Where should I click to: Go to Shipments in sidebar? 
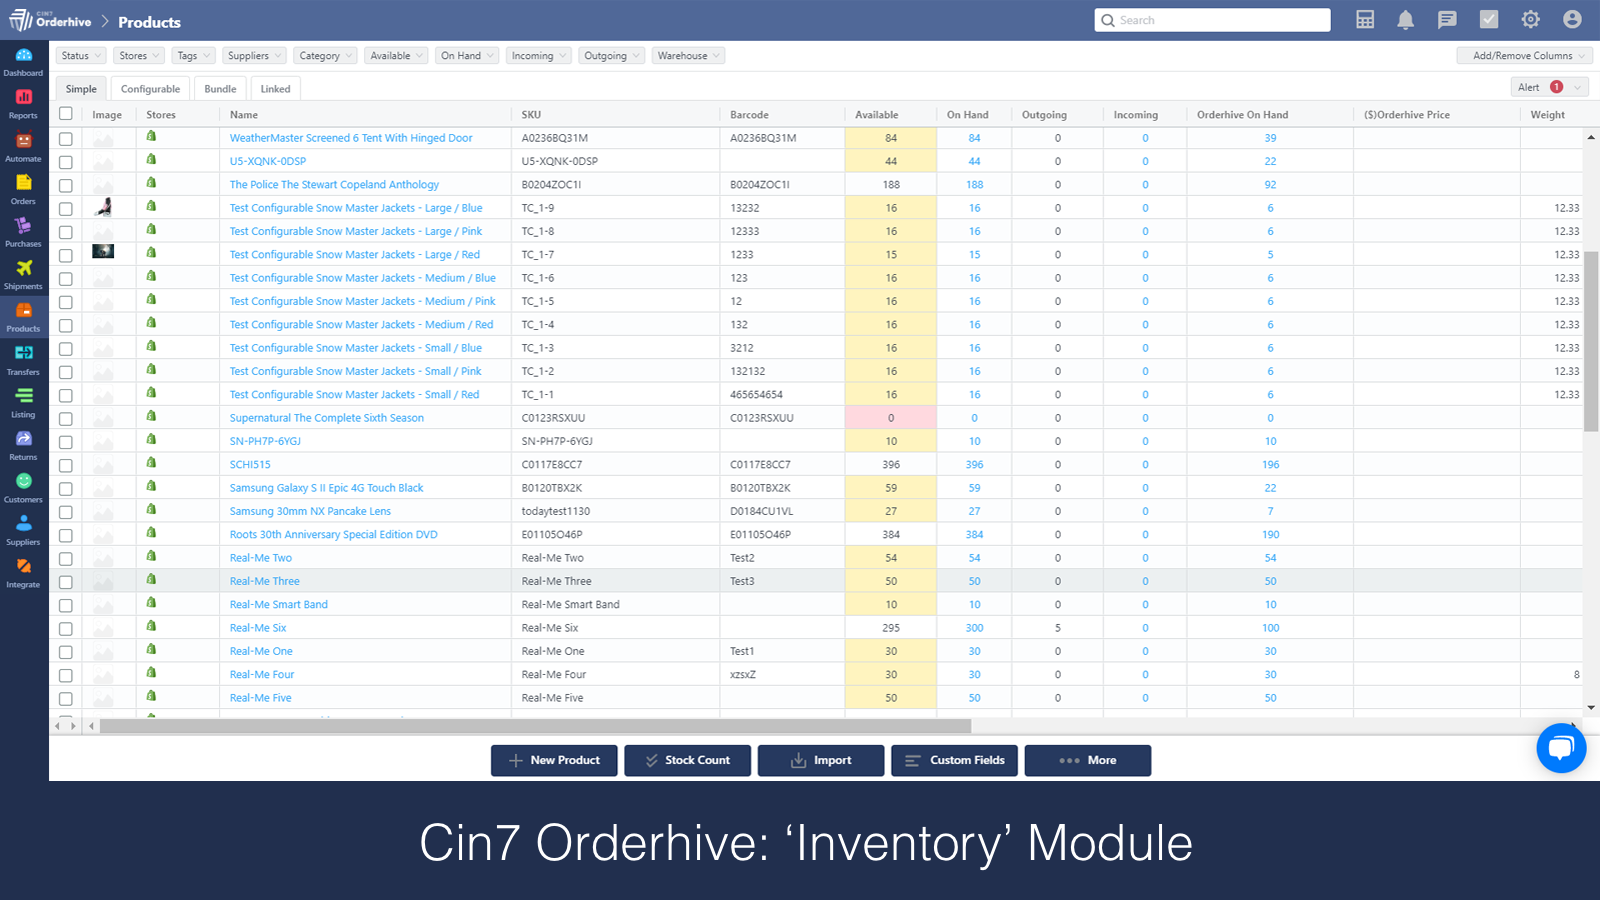(23, 274)
